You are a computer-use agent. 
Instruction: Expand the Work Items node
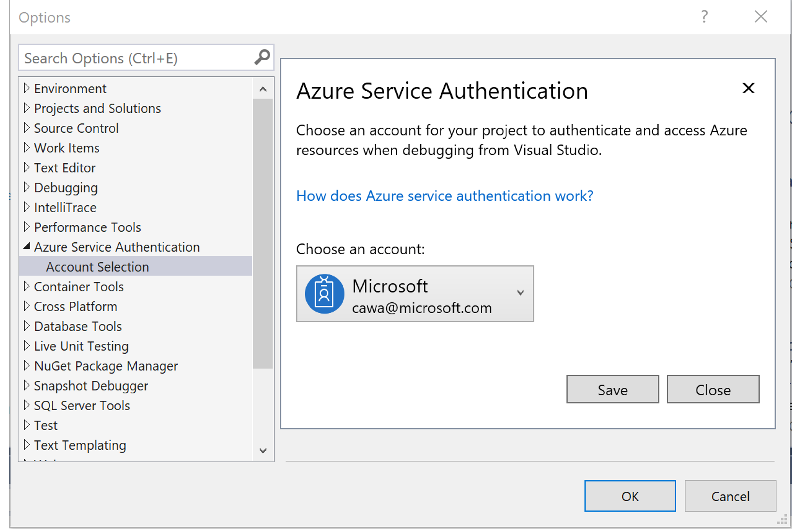[x=27, y=148]
